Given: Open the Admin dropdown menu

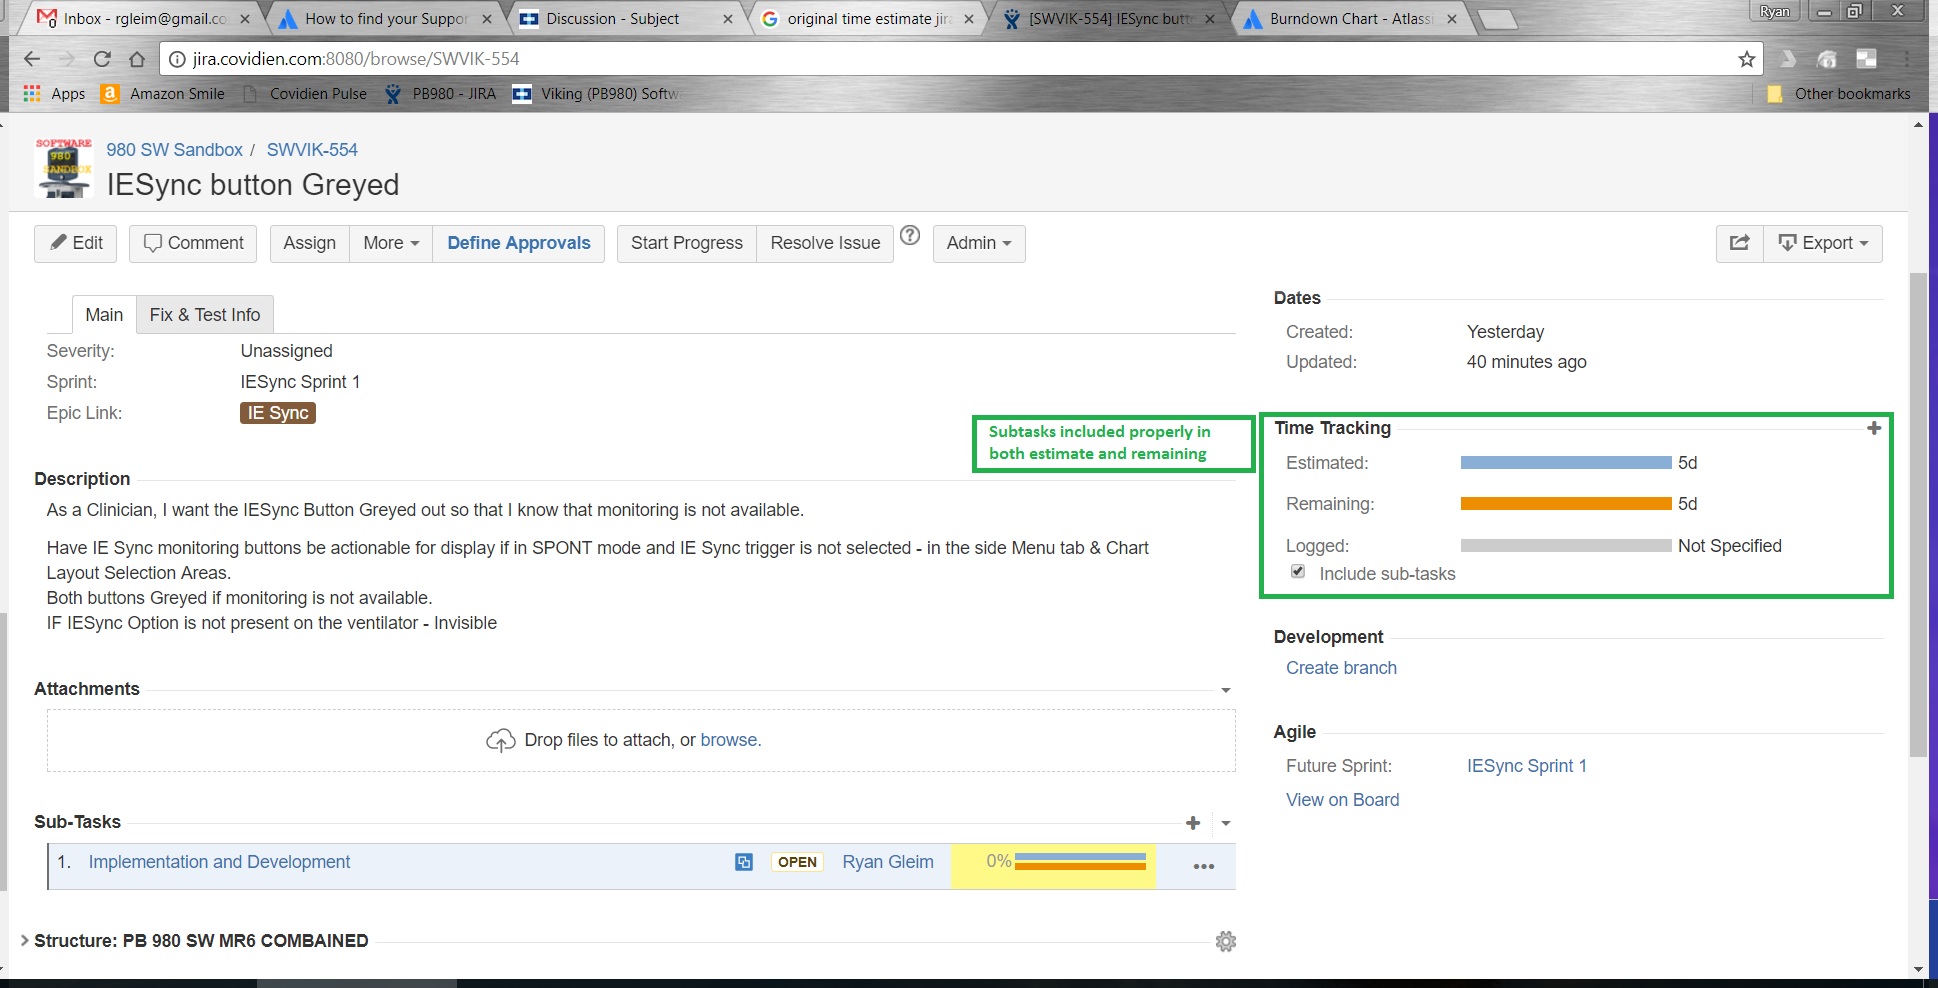Looking at the screenshot, I should tap(979, 243).
